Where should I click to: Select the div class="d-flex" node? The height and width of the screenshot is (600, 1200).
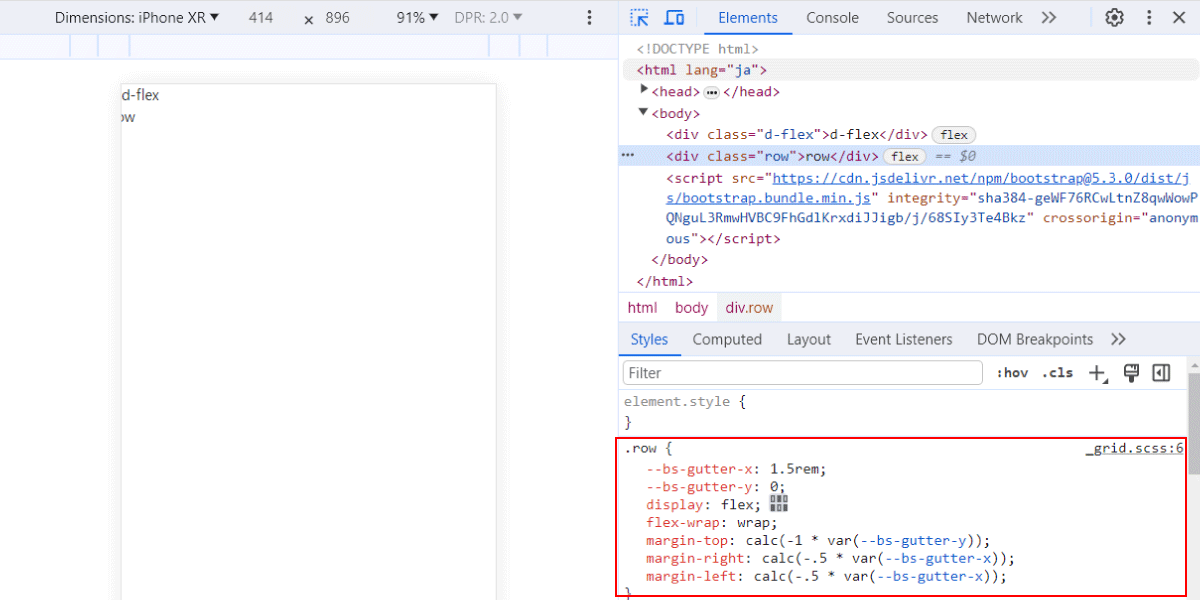click(797, 135)
